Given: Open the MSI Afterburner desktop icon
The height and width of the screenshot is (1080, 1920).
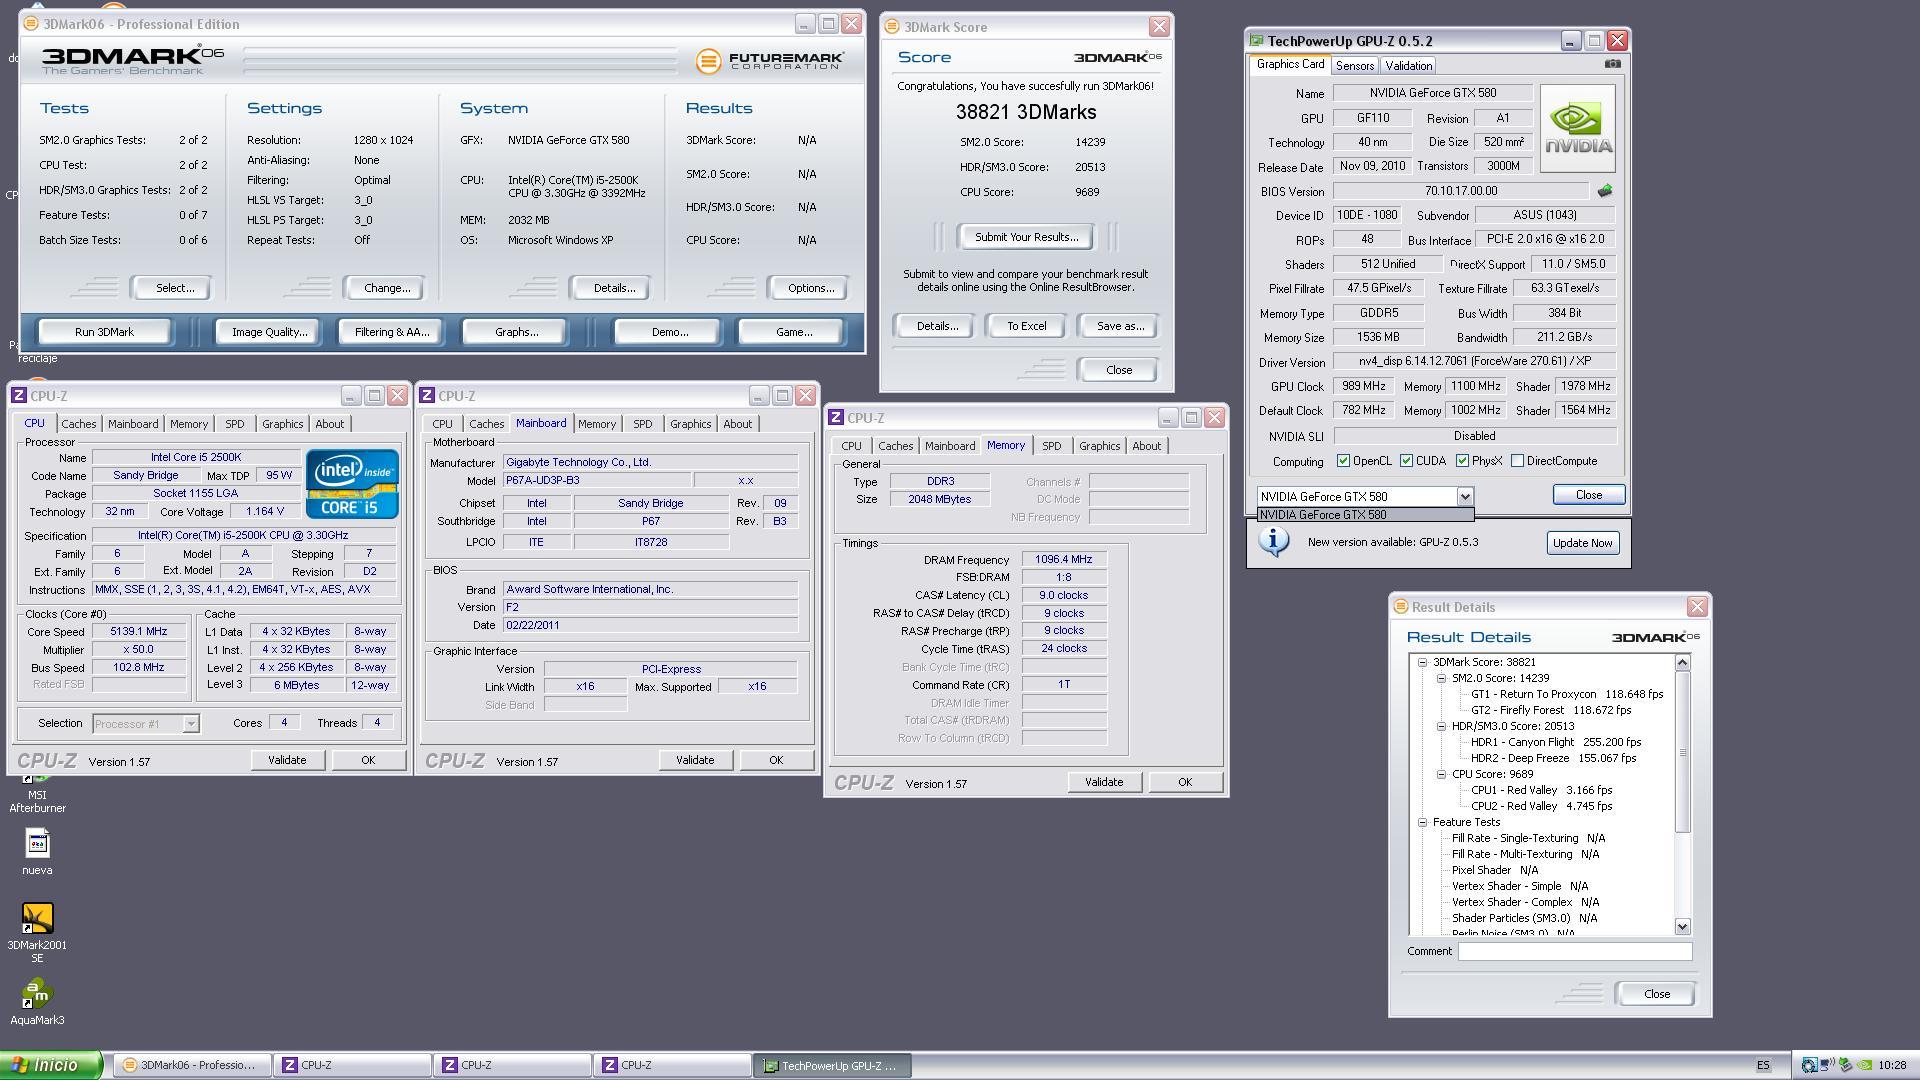Looking at the screenshot, I should [x=37, y=795].
